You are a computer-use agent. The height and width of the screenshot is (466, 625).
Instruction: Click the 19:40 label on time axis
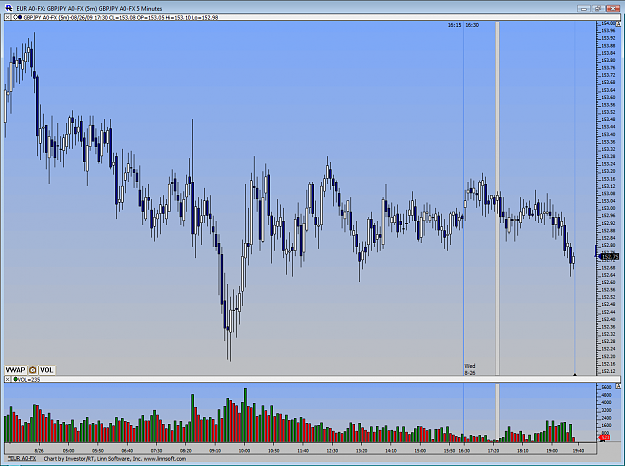click(x=578, y=451)
